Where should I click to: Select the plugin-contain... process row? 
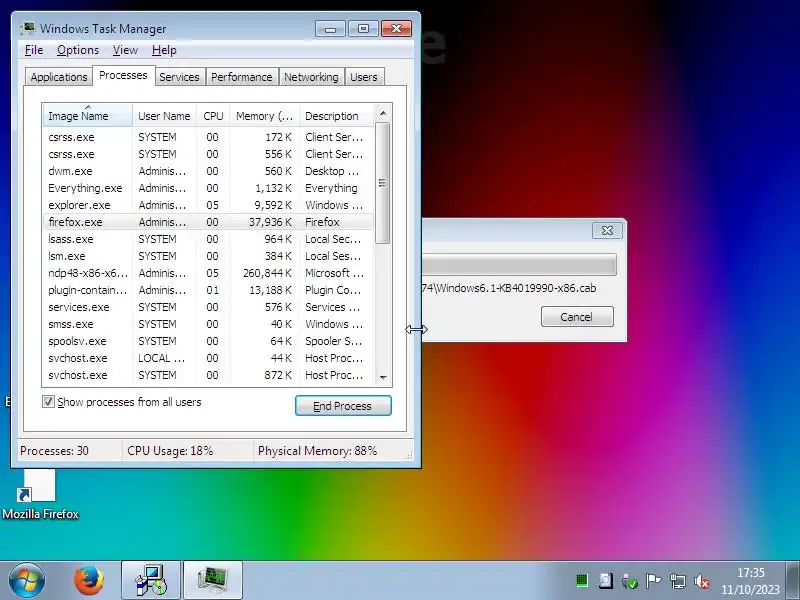(x=209, y=290)
